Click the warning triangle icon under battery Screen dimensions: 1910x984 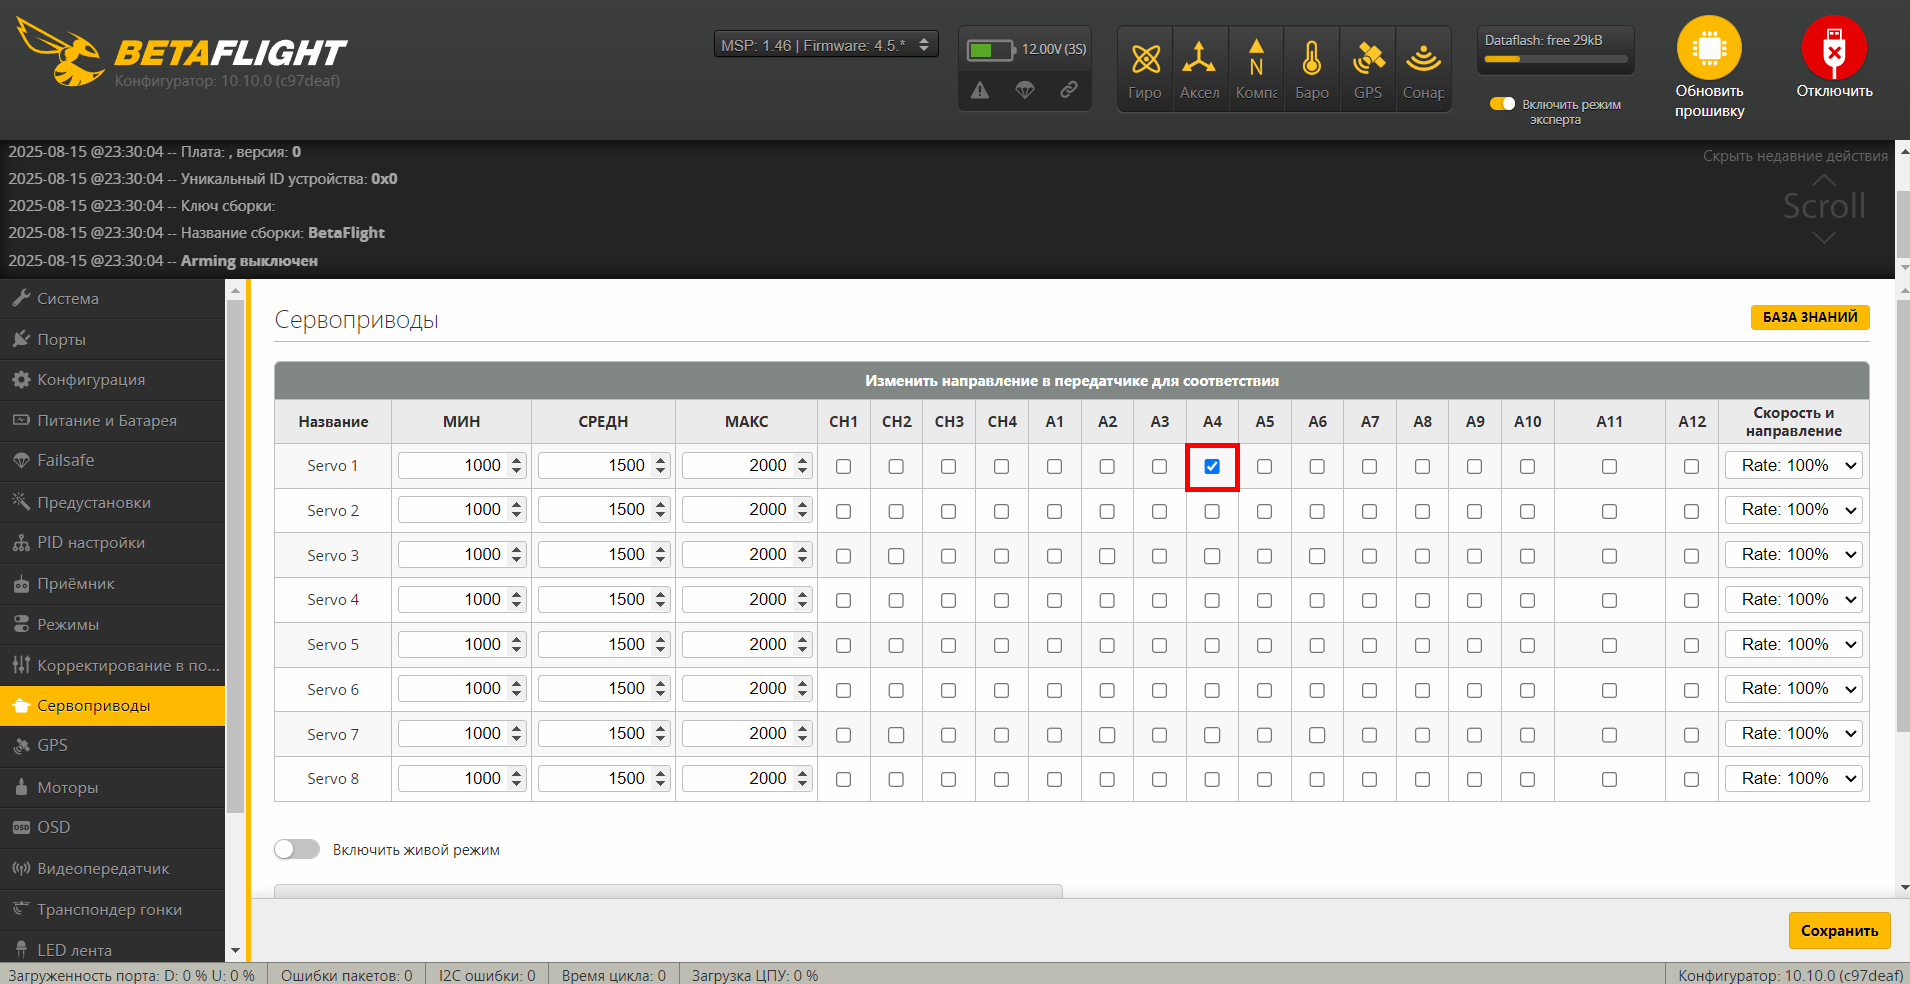980,91
